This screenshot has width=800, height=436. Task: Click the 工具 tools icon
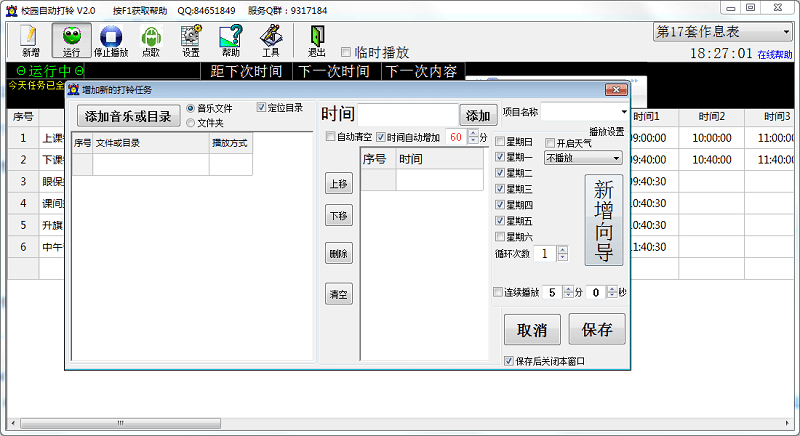coord(271,40)
